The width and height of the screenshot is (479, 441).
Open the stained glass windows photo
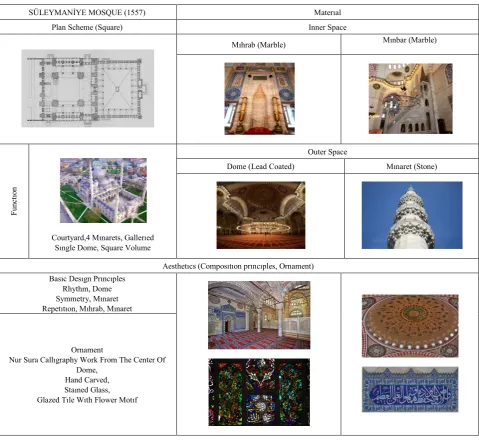(x=259, y=392)
